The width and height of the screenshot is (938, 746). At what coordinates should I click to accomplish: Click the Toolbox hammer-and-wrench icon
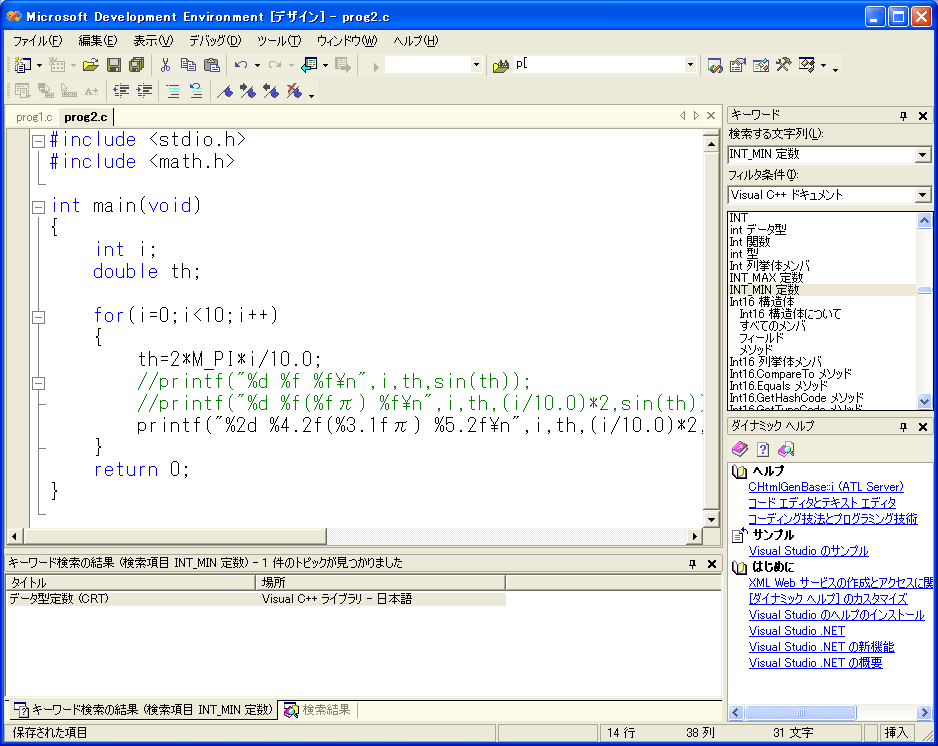(x=784, y=65)
